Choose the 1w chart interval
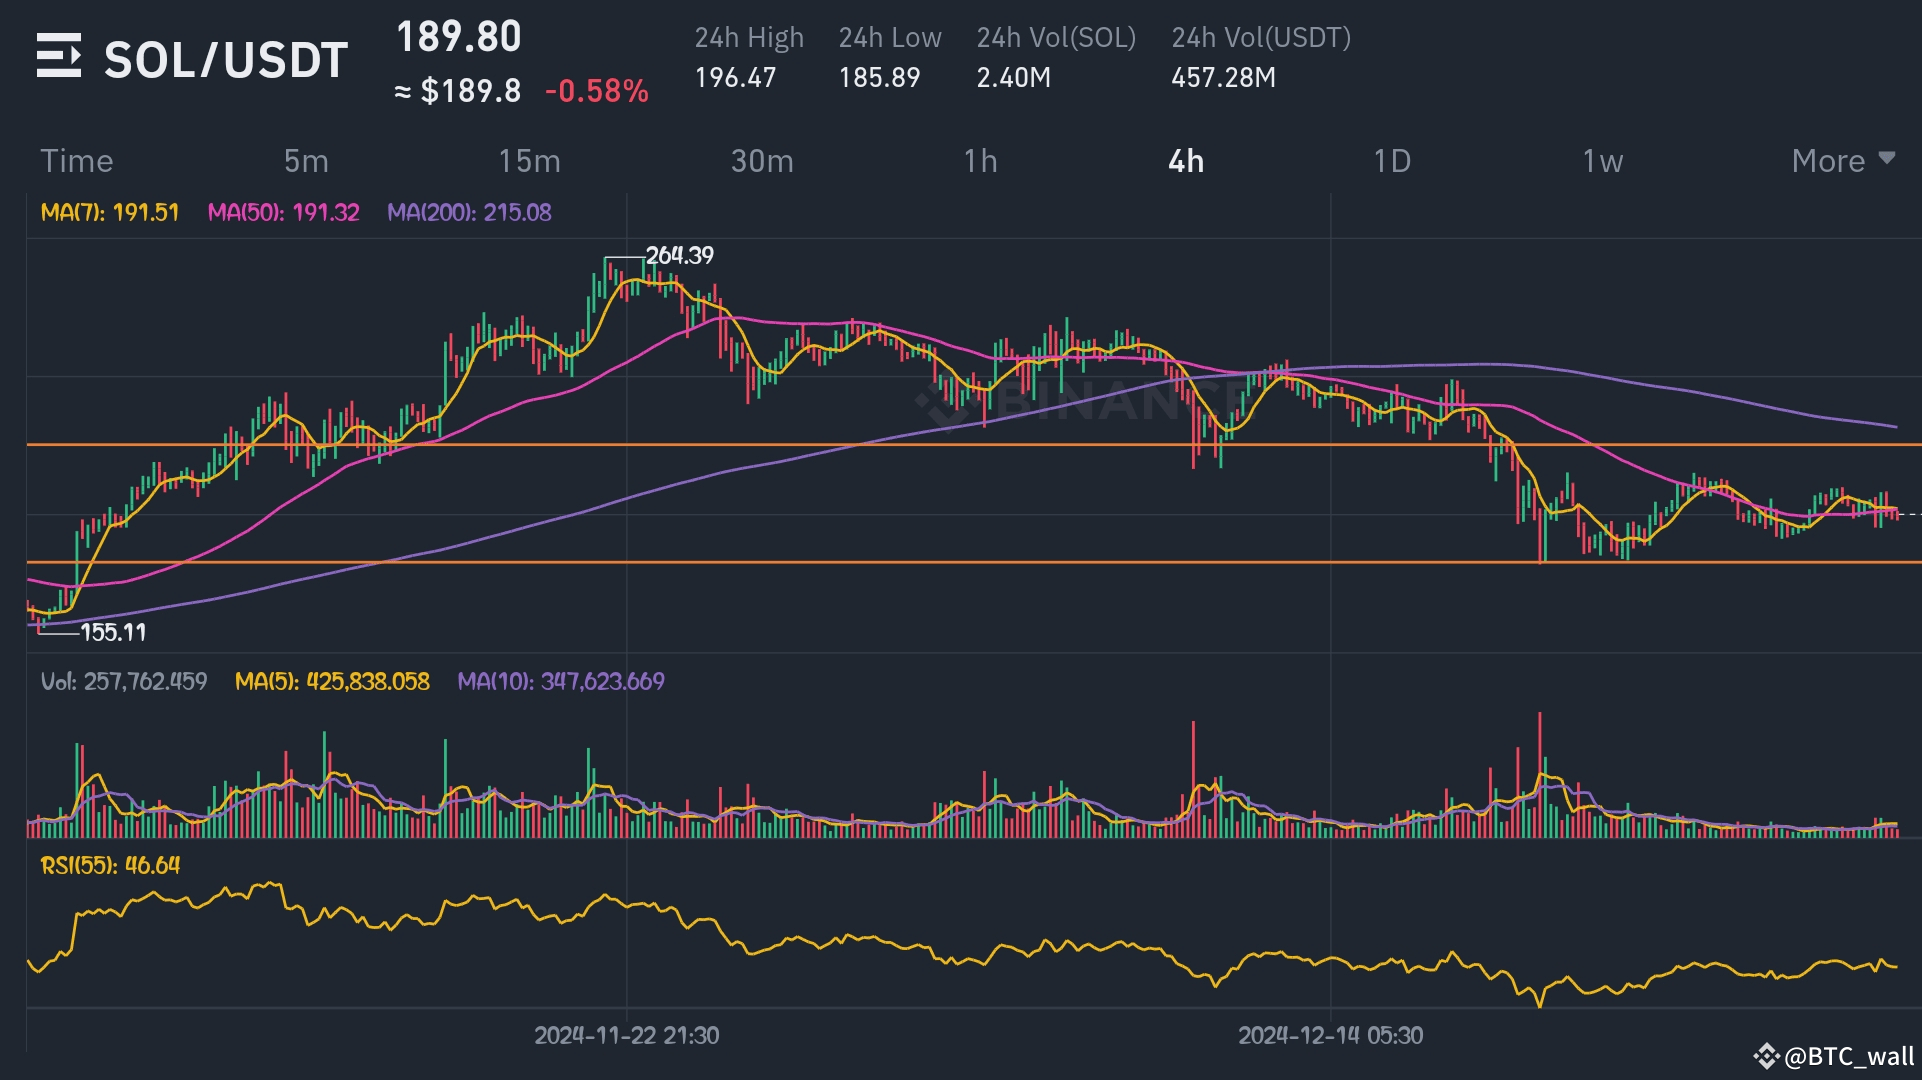 [1602, 161]
